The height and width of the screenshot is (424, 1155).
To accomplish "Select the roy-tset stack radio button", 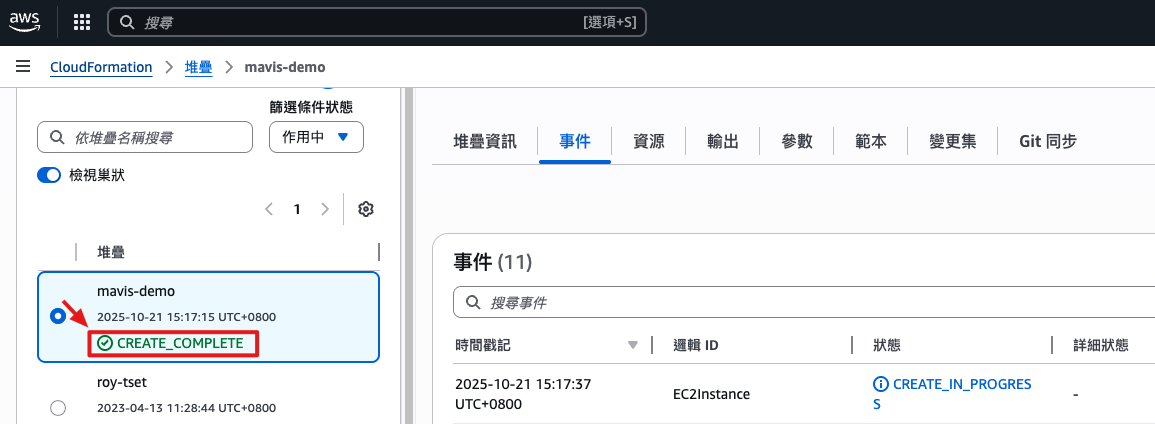I will 58,407.
